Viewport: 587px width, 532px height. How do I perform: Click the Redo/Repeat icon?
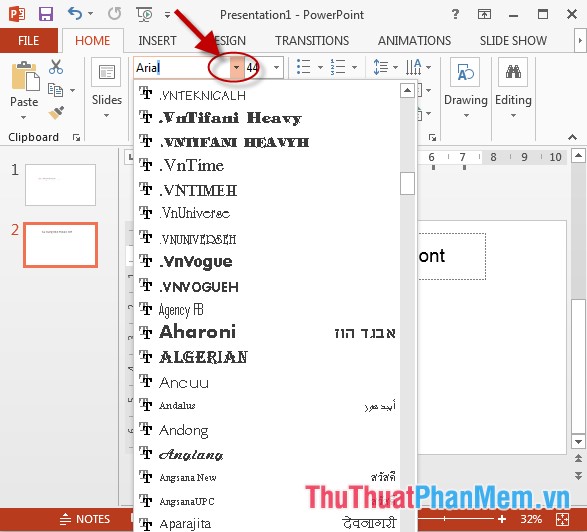click(114, 14)
